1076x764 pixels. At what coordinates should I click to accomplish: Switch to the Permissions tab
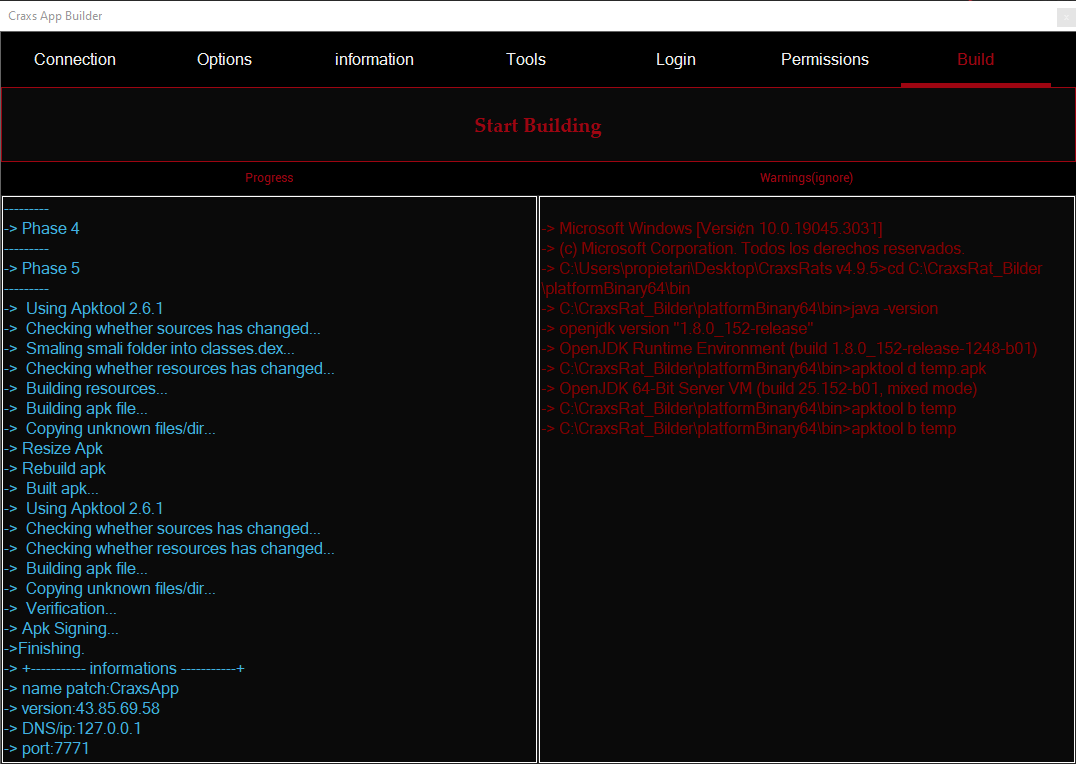[825, 60]
